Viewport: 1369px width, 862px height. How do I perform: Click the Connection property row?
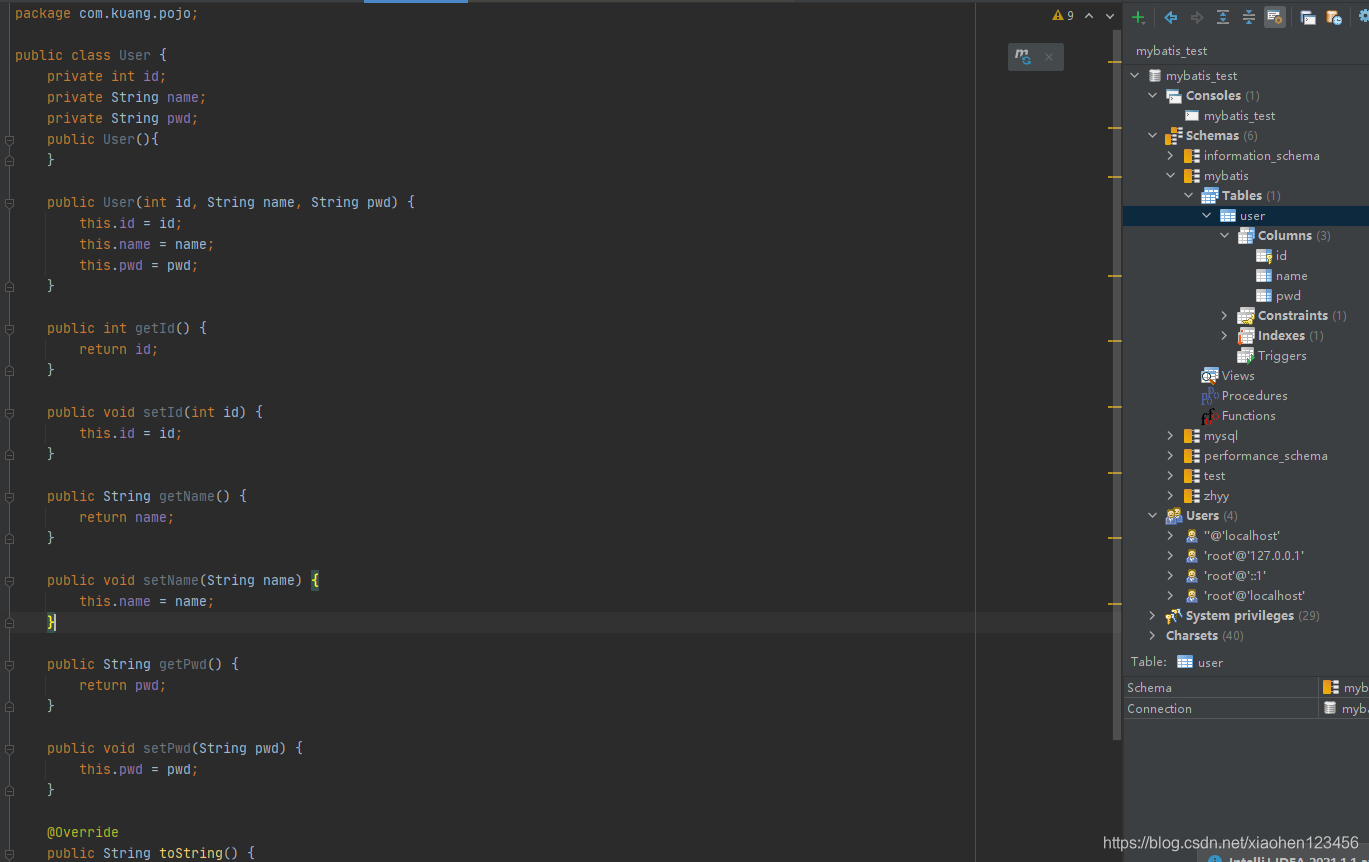[x=1246, y=709]
